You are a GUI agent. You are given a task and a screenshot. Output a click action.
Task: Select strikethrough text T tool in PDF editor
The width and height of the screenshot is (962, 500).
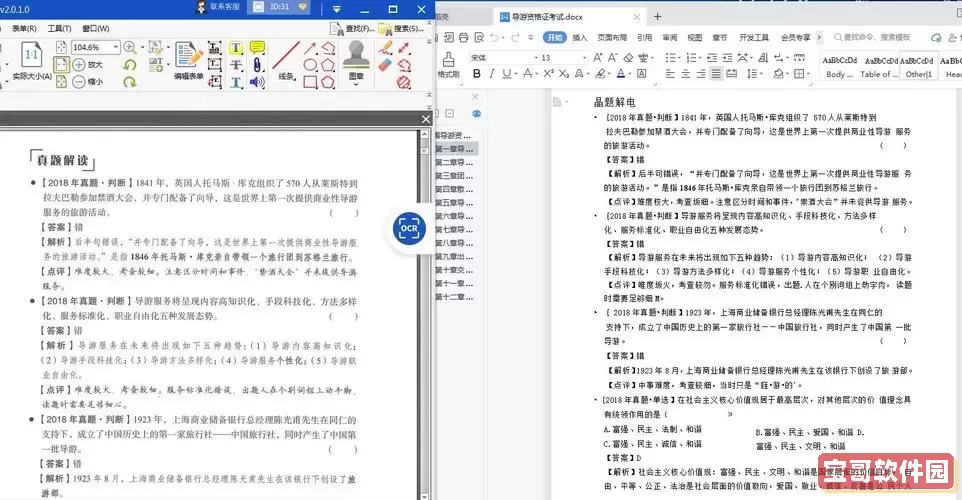pyautogui.click(x=236, y=65)
